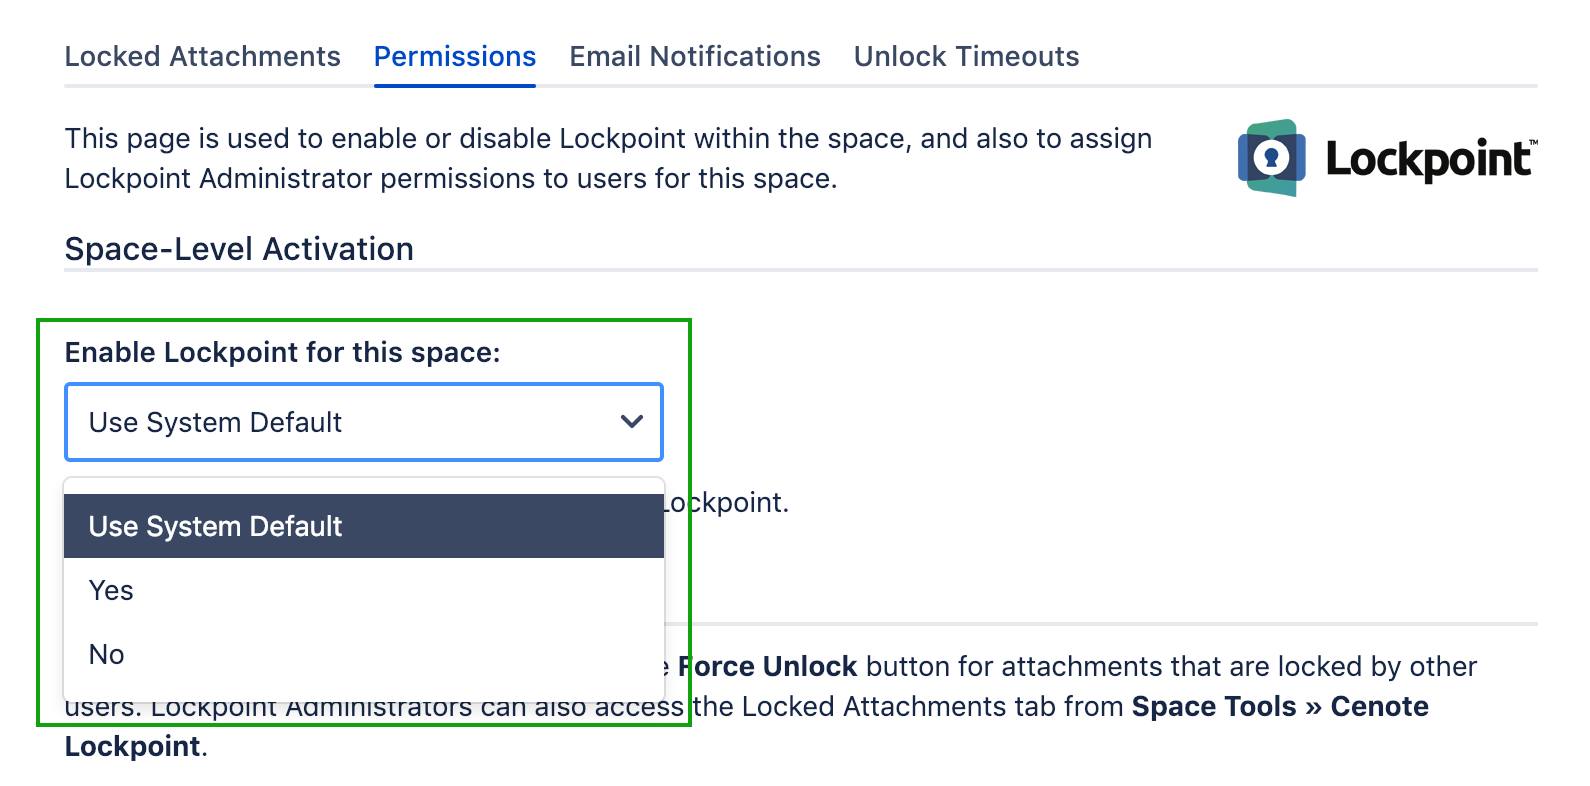Viewport: 1590px width, 786px height.
Task: Open the Email Notifications tab
Action: [695, 57]
